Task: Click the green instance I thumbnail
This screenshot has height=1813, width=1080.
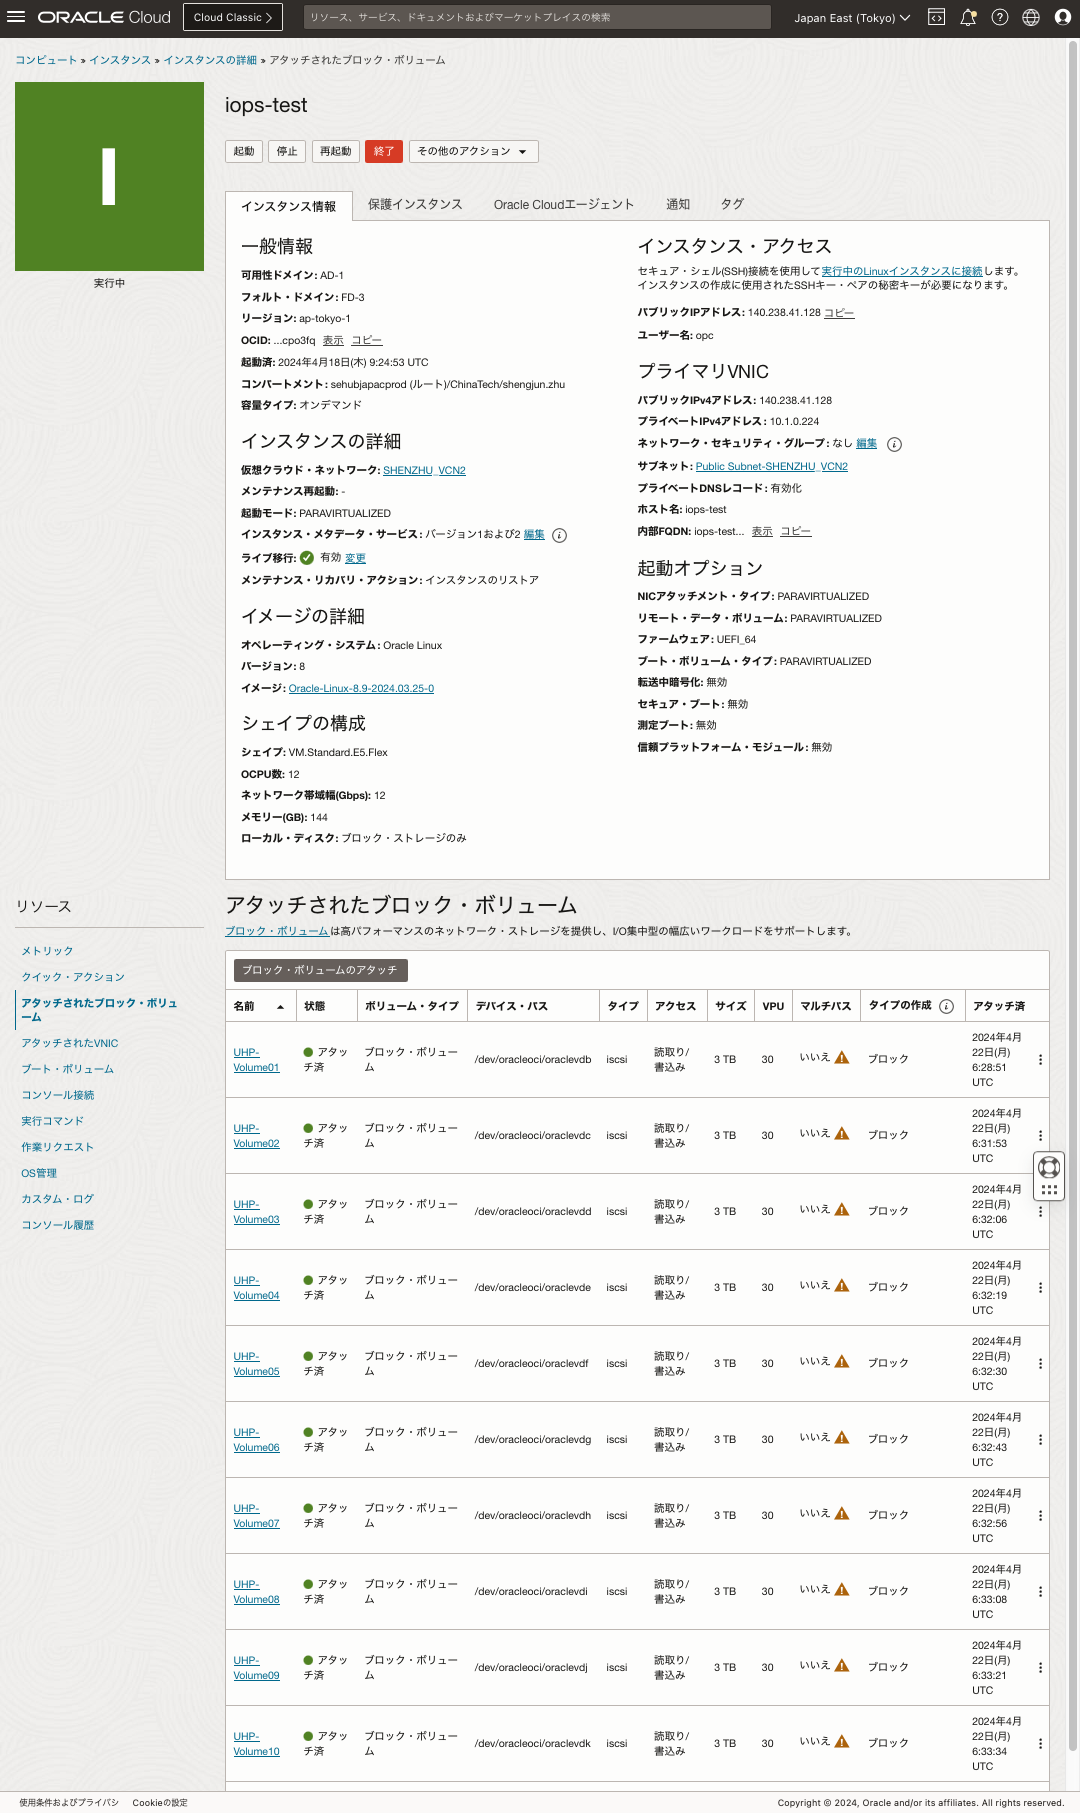Action: click(x=109, y=176)
